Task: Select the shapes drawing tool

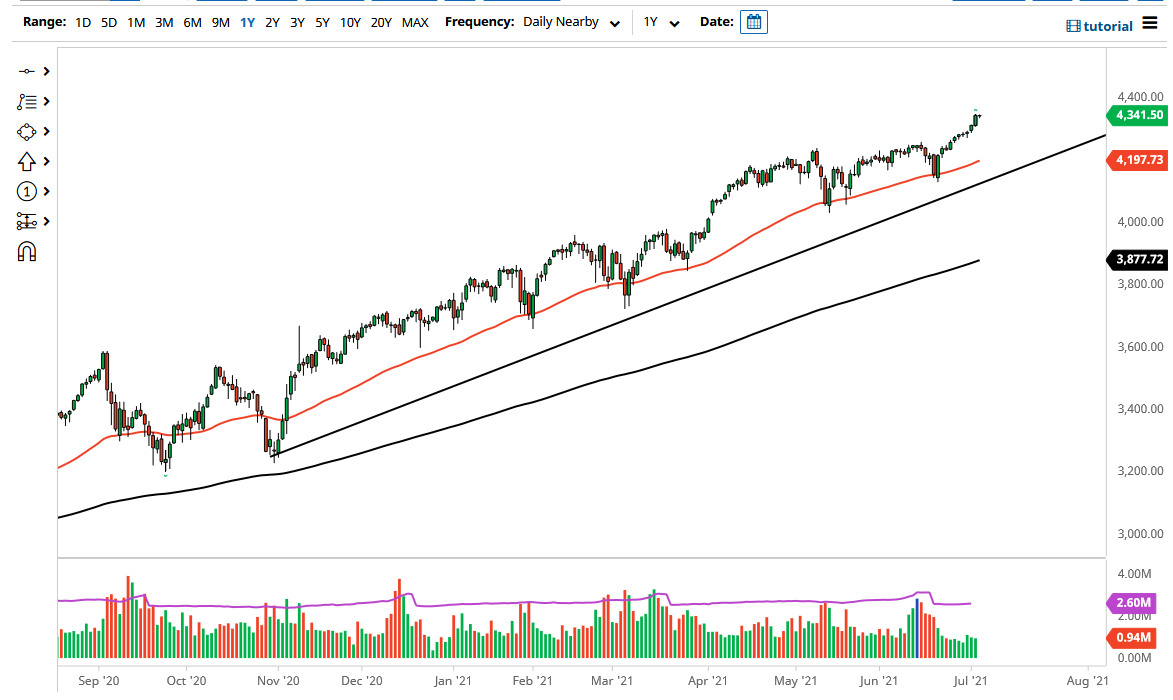Action: coord(28,131)
